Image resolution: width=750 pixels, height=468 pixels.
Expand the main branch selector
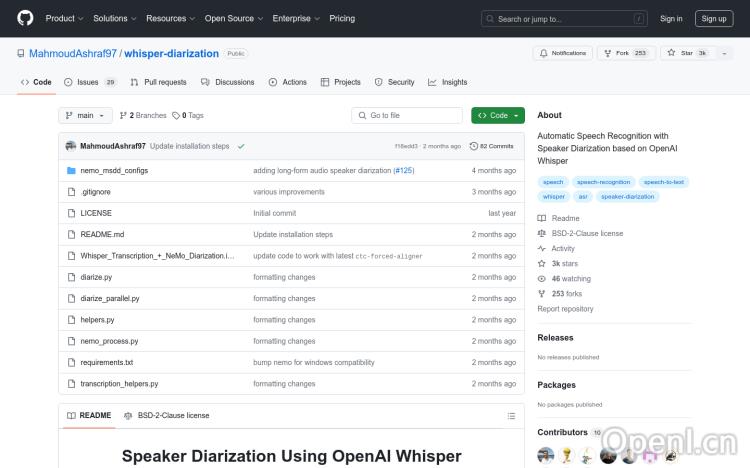point(85,116)
